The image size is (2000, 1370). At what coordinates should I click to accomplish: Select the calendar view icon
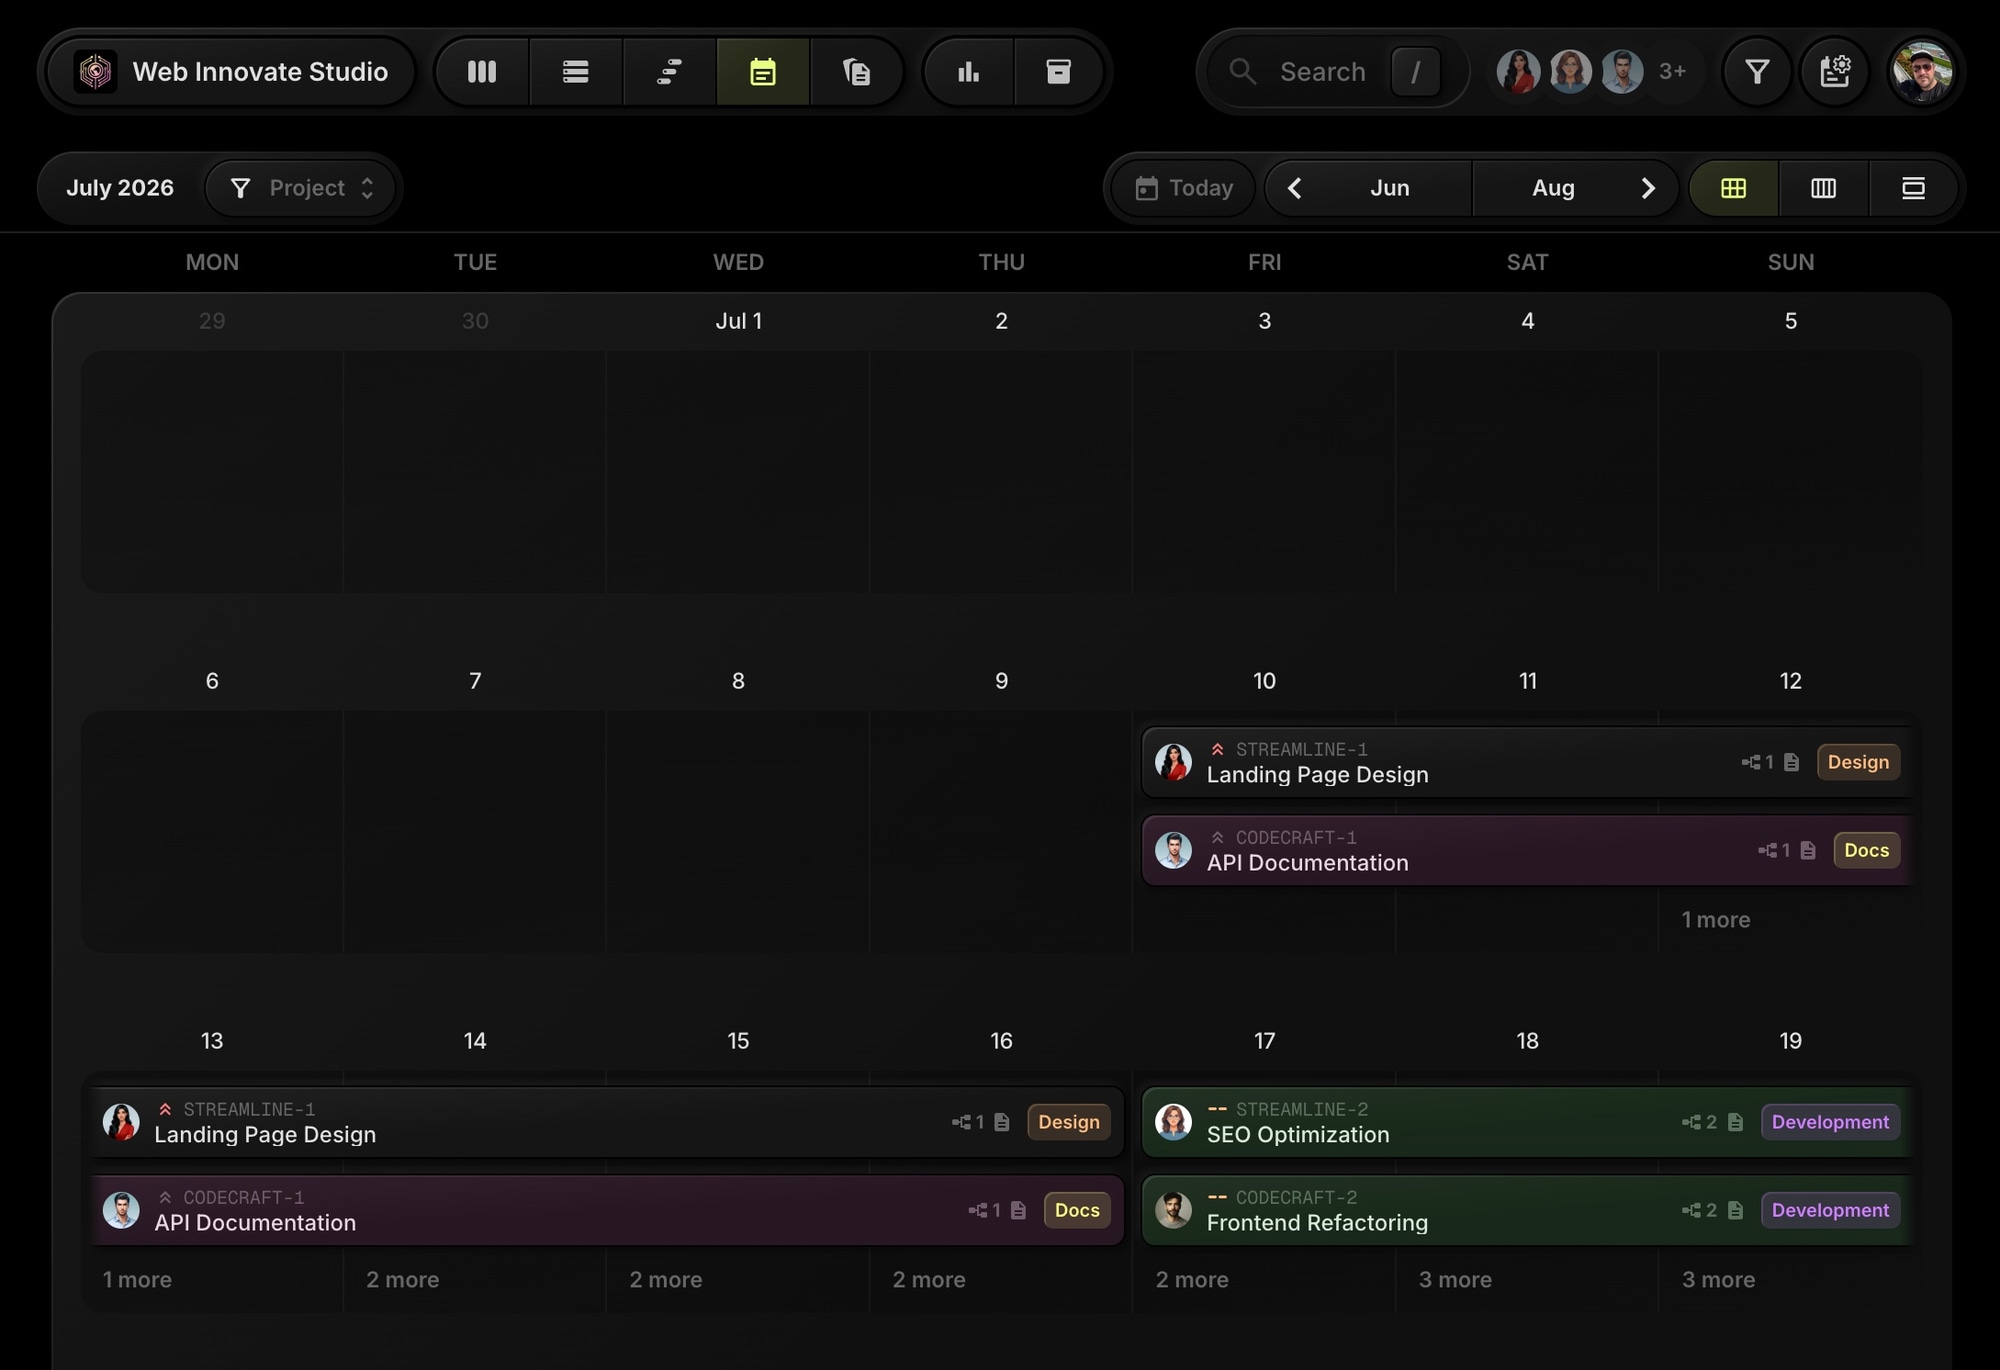763,72
